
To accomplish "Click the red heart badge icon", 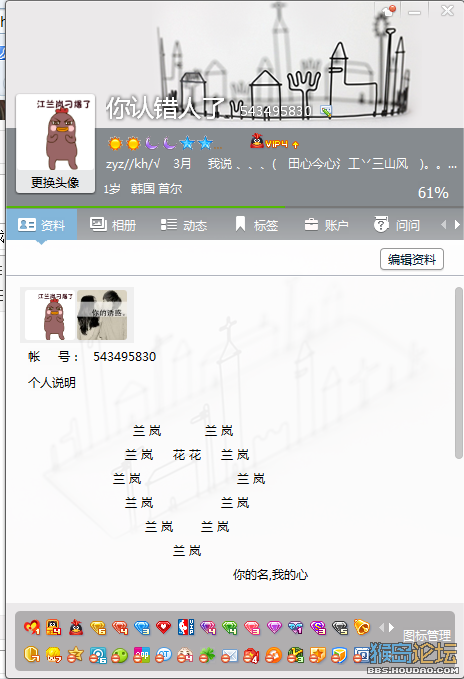I will pyautogui.click(x=164, y=627).
